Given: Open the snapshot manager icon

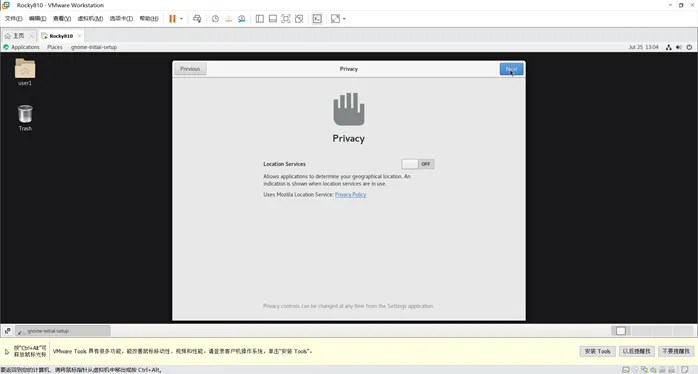Looking at the screenshot, I should pyautogui.click(x=242, y=19).
